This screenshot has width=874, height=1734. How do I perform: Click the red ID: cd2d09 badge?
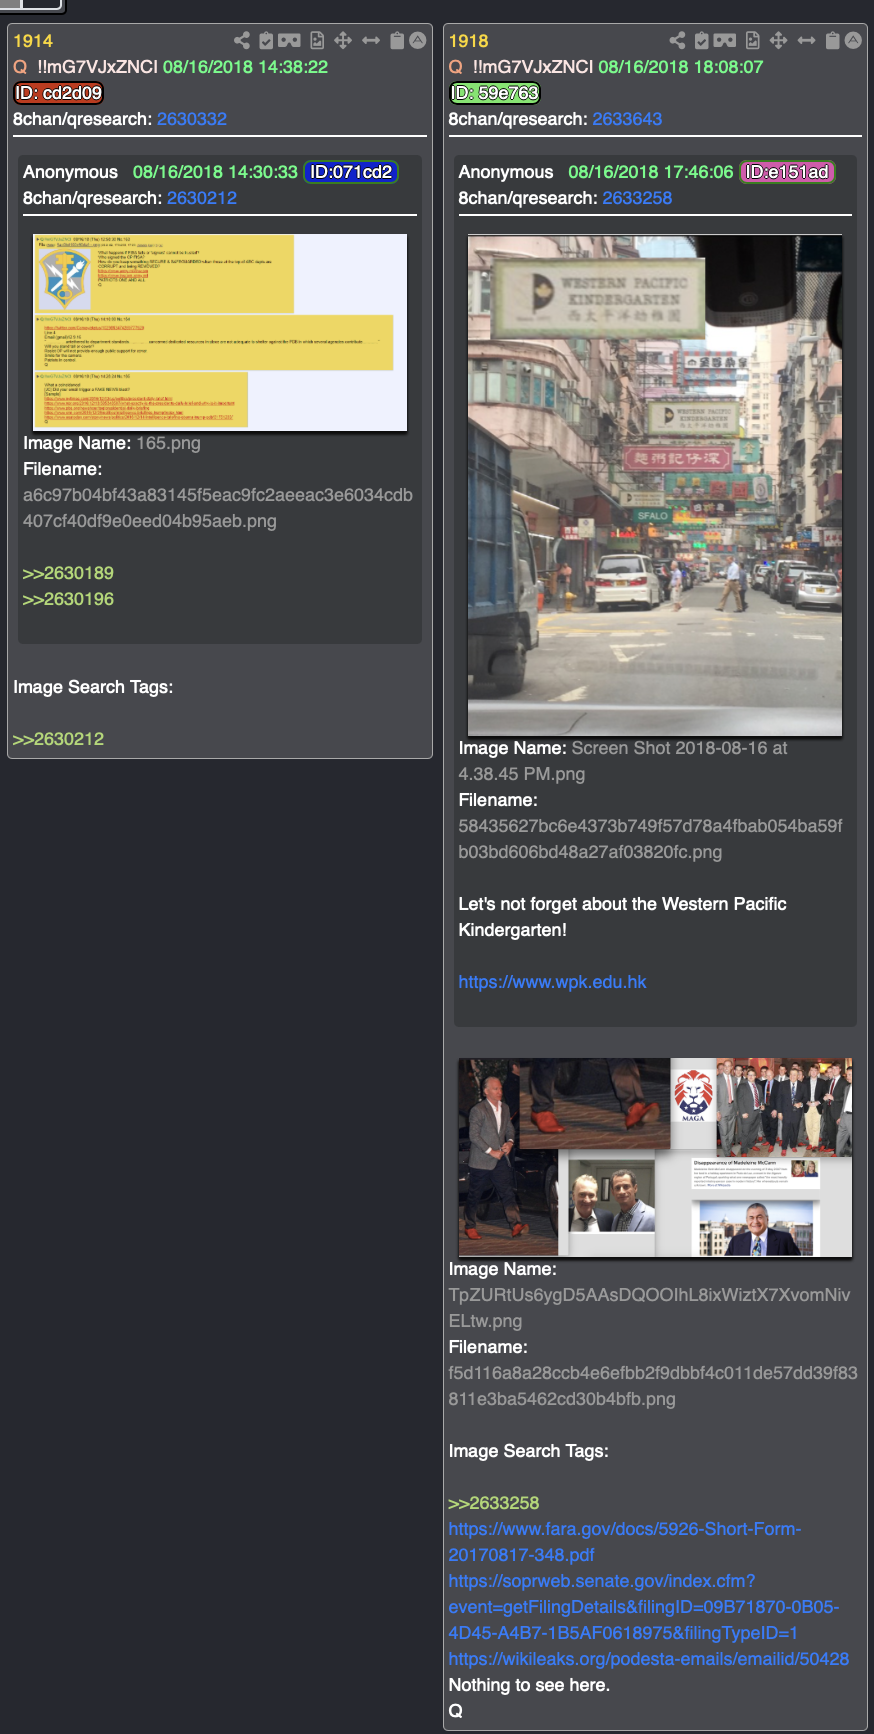(59, 93)
